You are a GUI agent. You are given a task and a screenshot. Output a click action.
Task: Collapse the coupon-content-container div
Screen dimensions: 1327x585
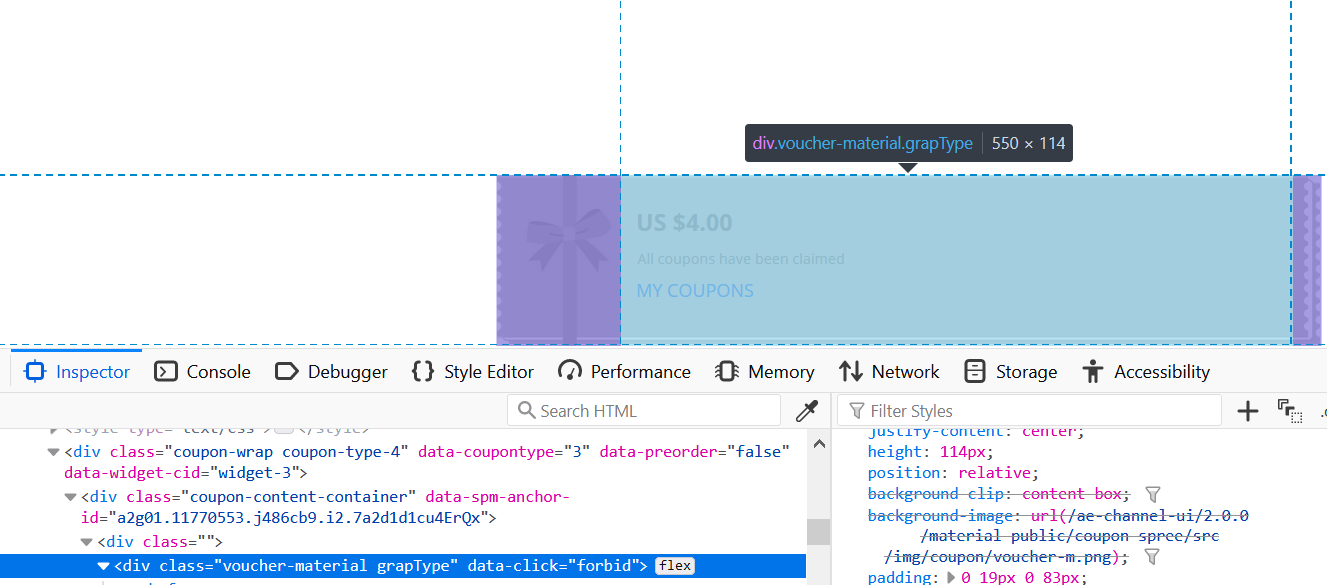pyautogui.click(x=70, y=497)
